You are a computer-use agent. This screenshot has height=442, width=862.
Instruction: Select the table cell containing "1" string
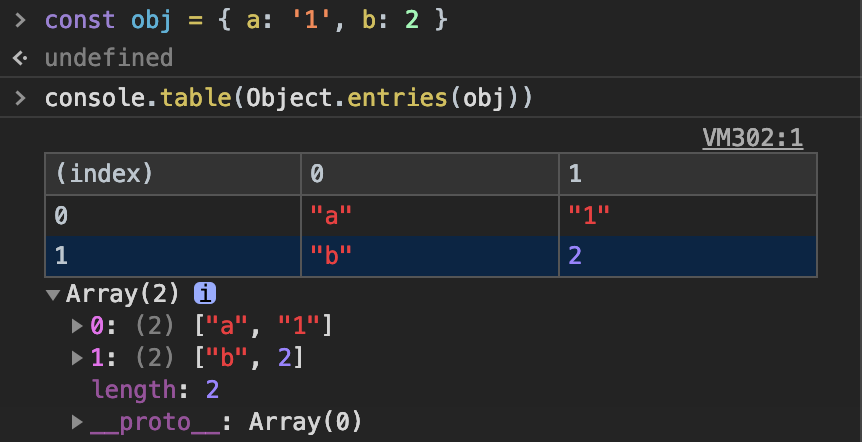688,216
